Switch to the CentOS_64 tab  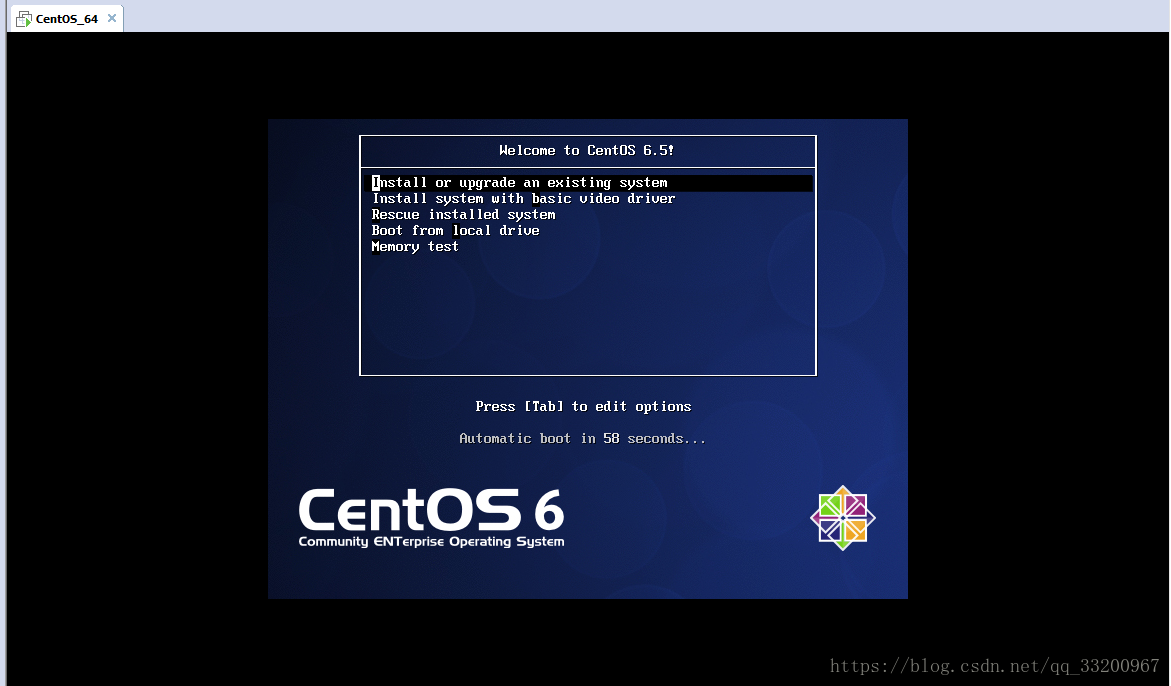[66, 19]
